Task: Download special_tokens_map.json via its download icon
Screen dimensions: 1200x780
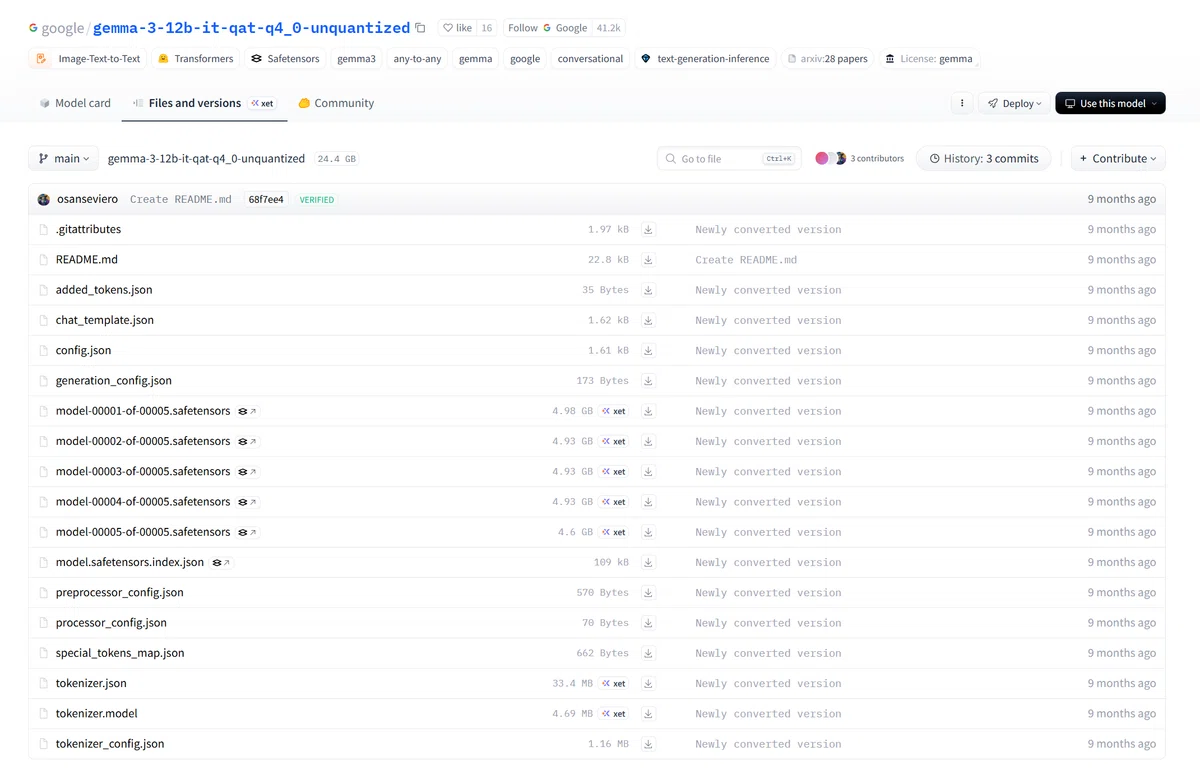Action: tap(648, 653)
